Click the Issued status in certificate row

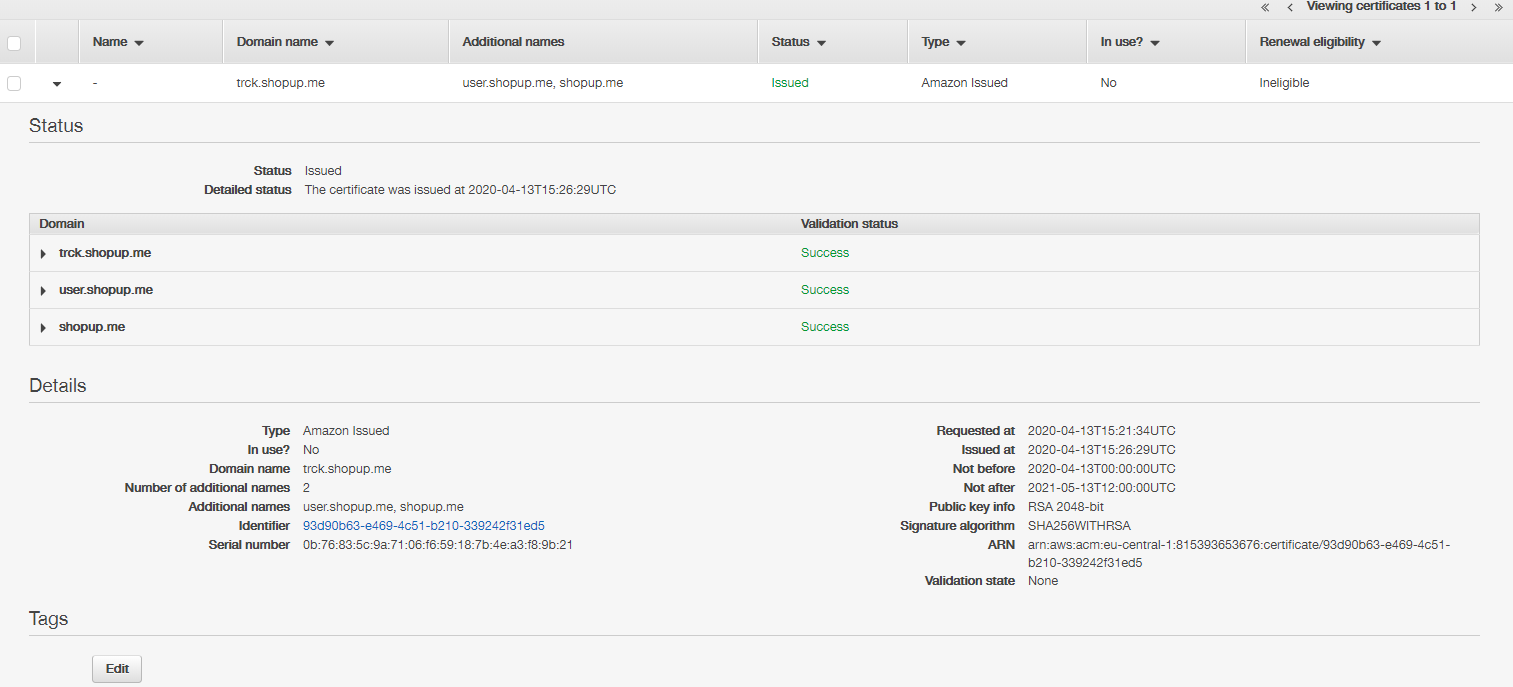point(790,83)
